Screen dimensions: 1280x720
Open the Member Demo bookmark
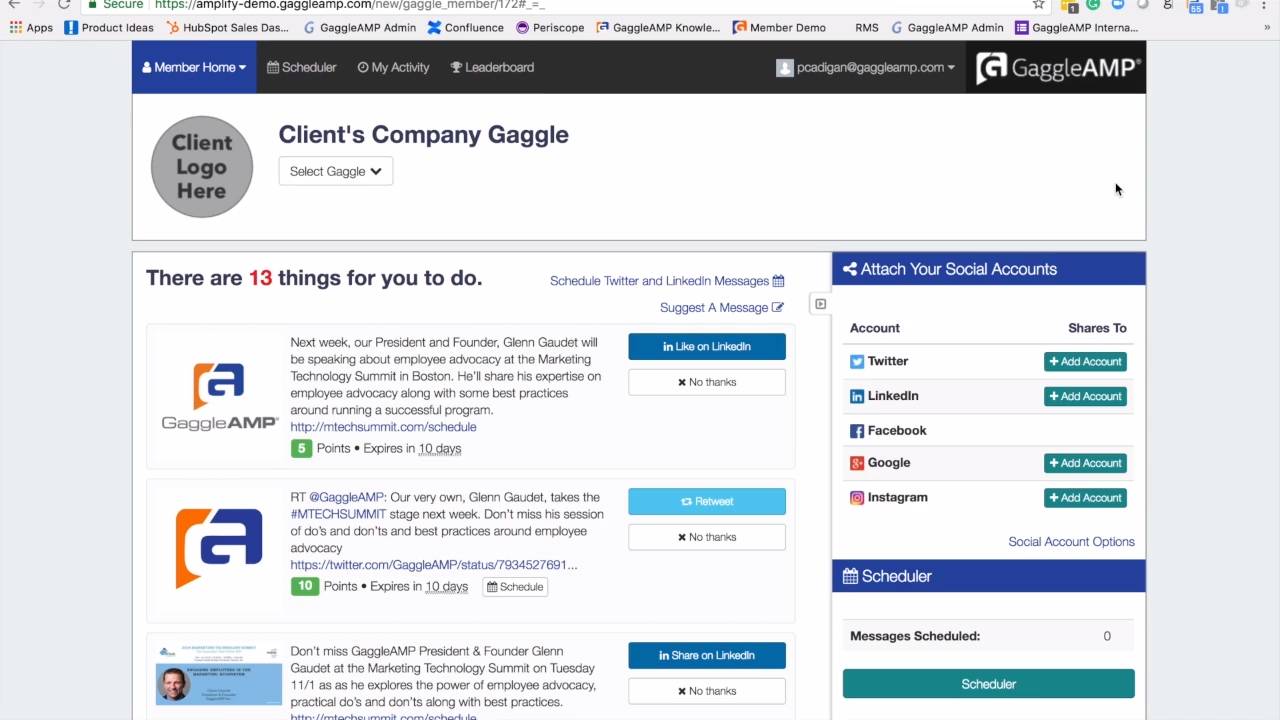click(779, 28)
